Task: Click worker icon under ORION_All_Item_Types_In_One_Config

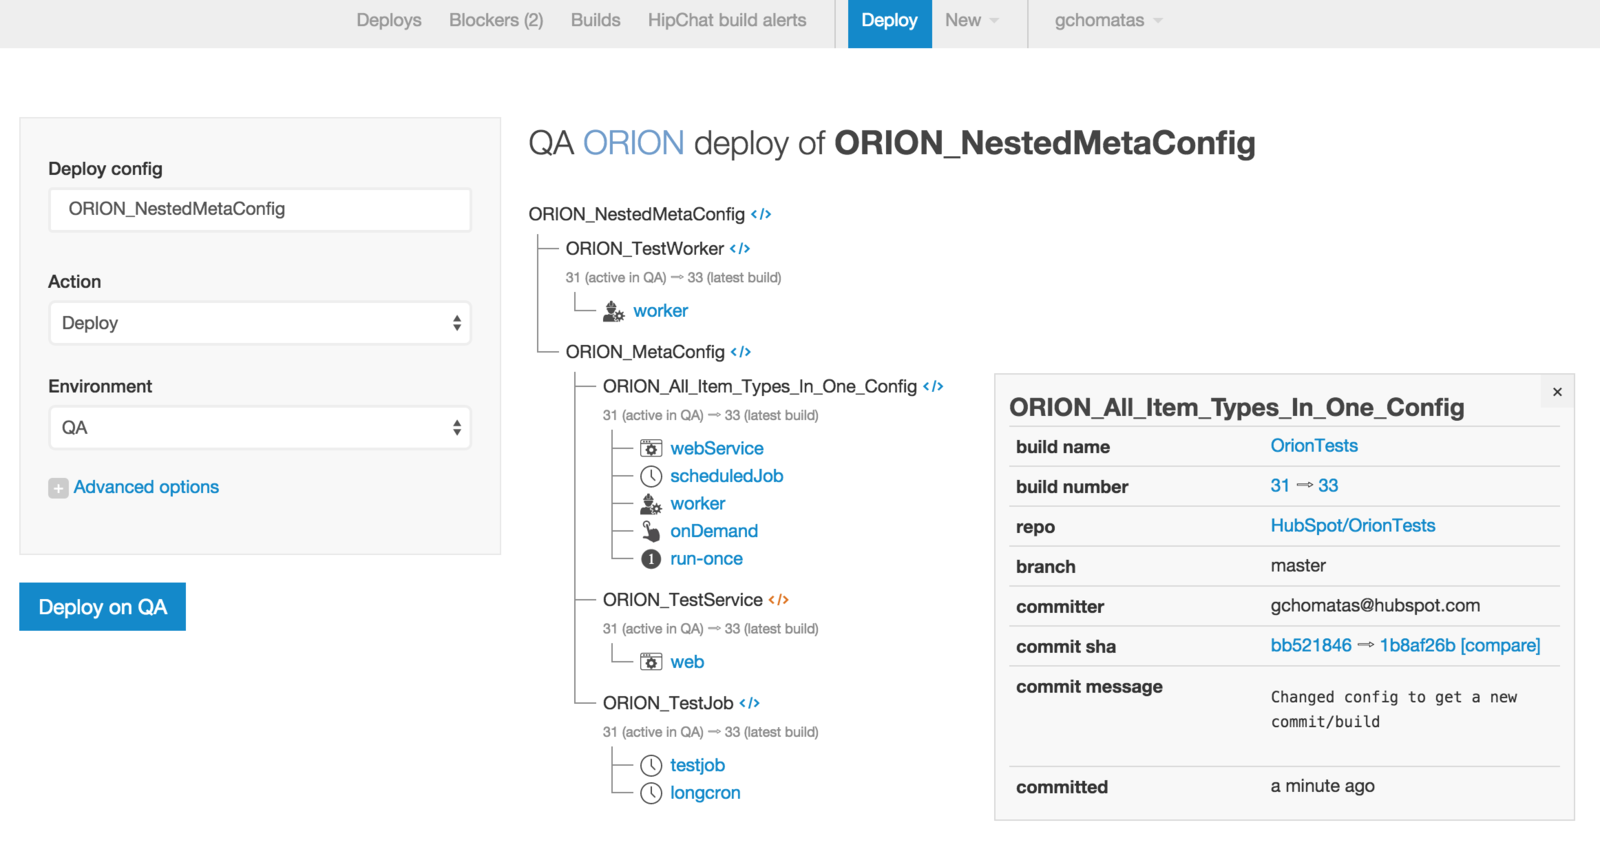Action: pyautogui.click(x=651, y=504)
